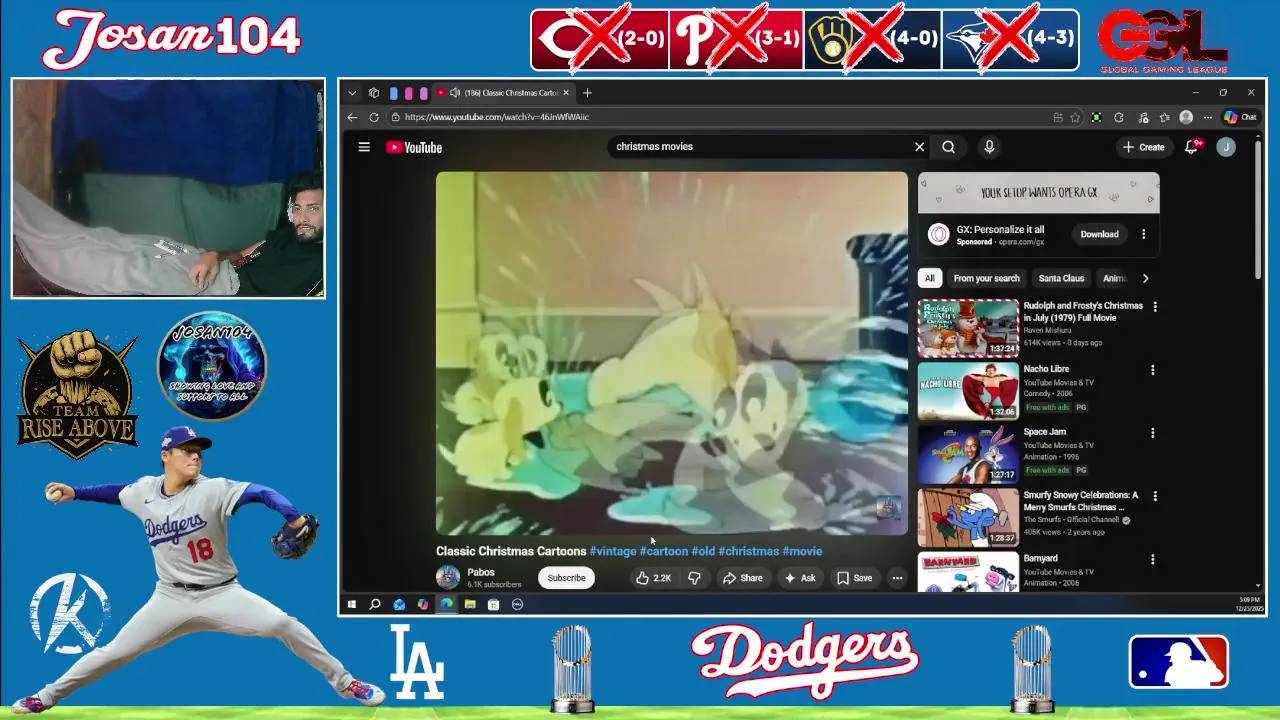
Task: Open the browser Copilot Chat button
Action: click(1241, 117)
